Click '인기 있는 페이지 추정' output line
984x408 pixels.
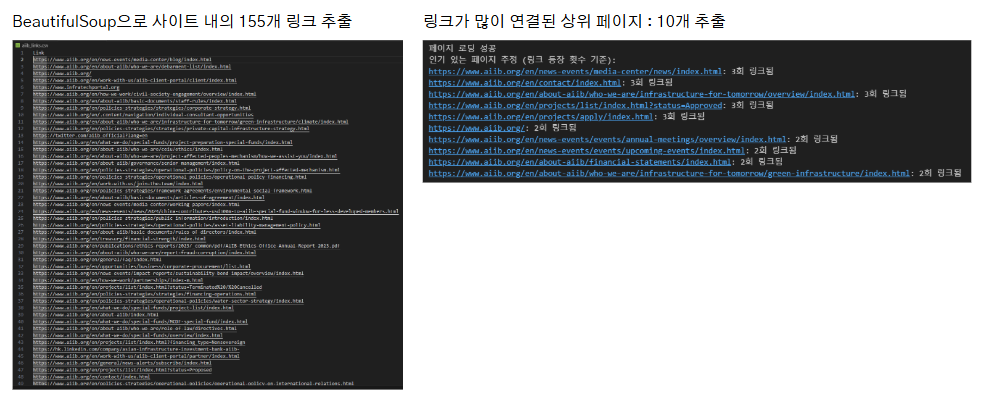(x=522, y=60)
